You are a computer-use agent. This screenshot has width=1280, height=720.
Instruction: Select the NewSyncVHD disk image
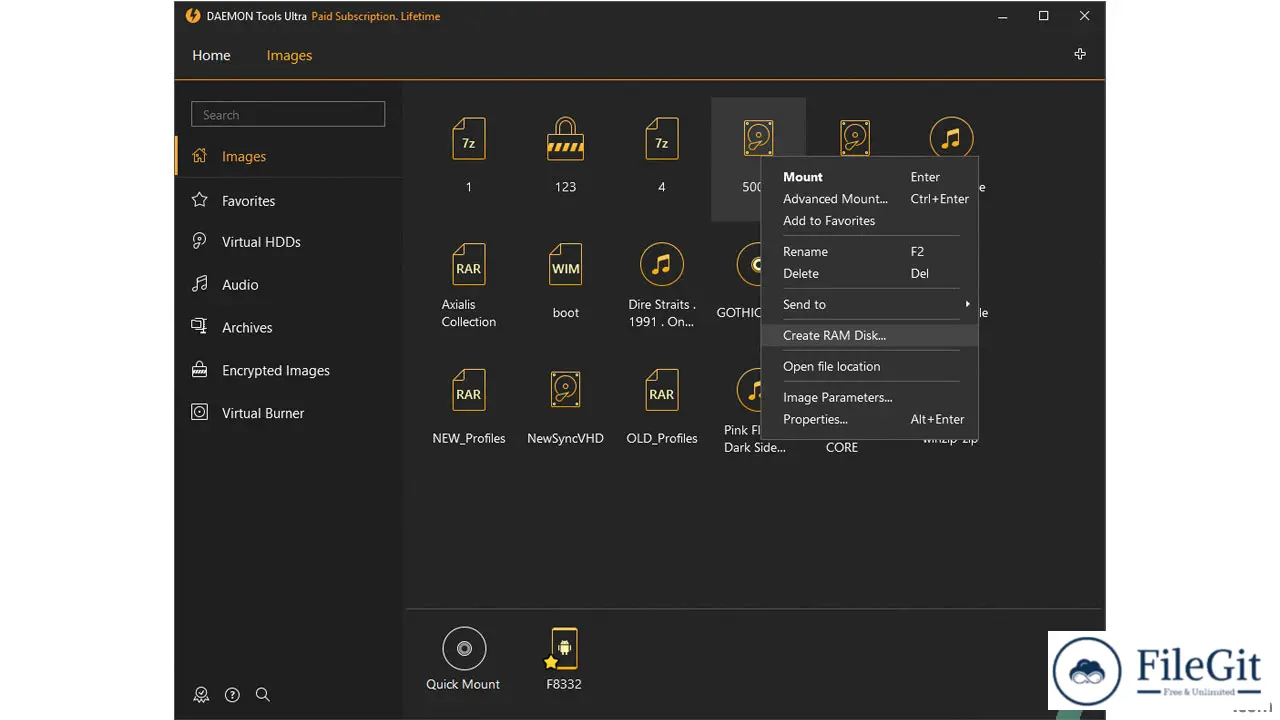pyautogui.click(x=565, y=391)
